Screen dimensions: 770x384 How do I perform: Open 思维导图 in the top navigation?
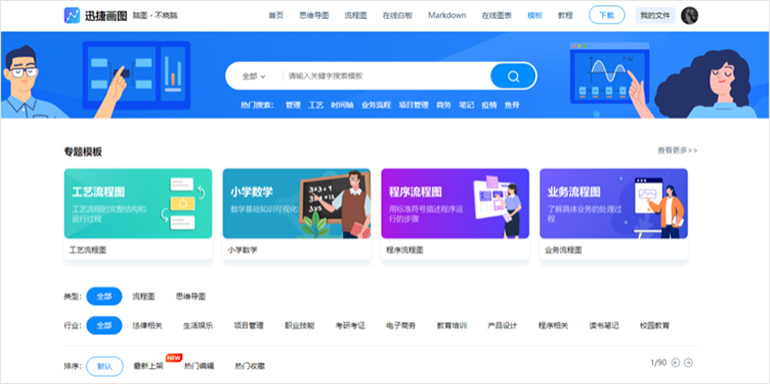click(314, 15)
